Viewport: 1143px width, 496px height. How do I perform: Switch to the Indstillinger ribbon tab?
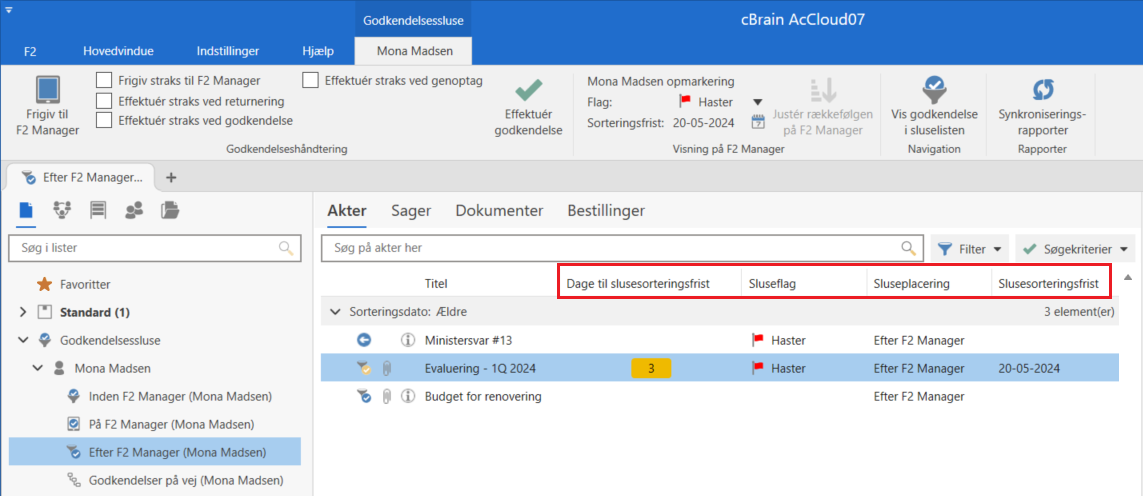(x=228, y=50)
